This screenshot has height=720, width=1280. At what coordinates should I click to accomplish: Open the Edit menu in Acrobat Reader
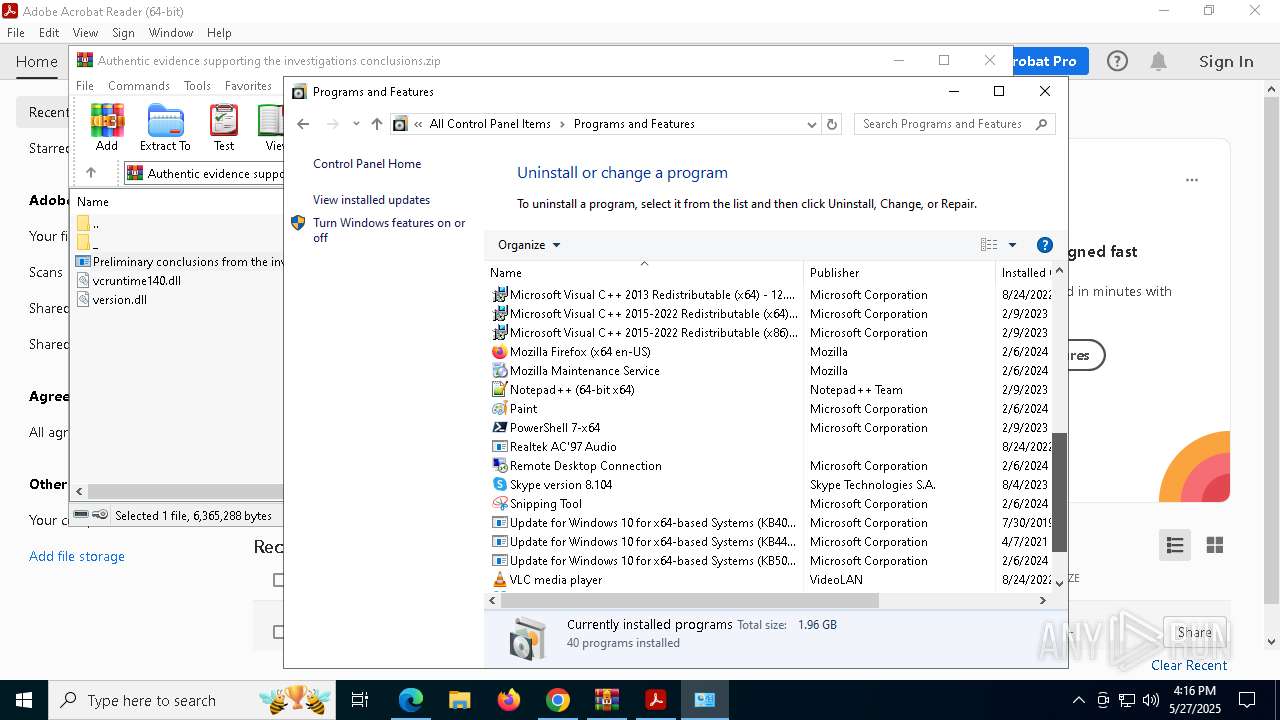coord(49,33)
